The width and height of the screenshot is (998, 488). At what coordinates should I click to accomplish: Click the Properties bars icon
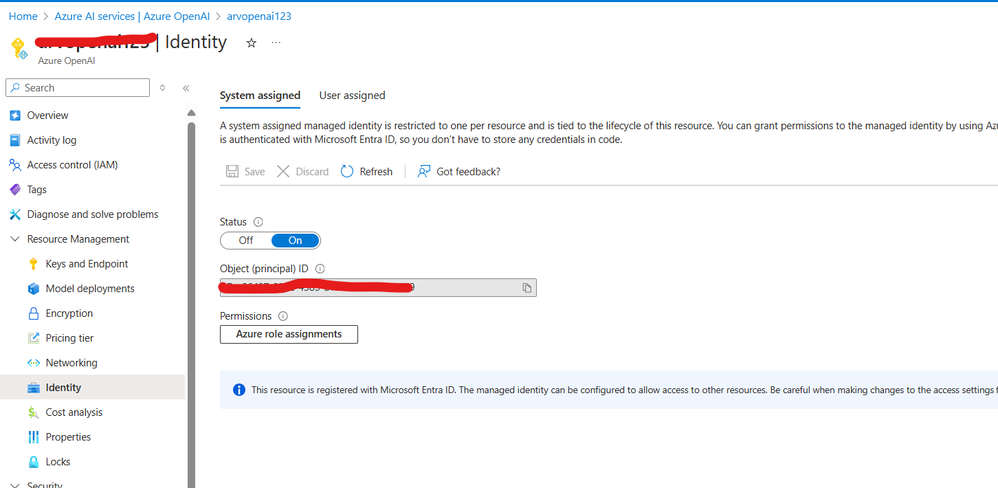(x=34, y=437)
